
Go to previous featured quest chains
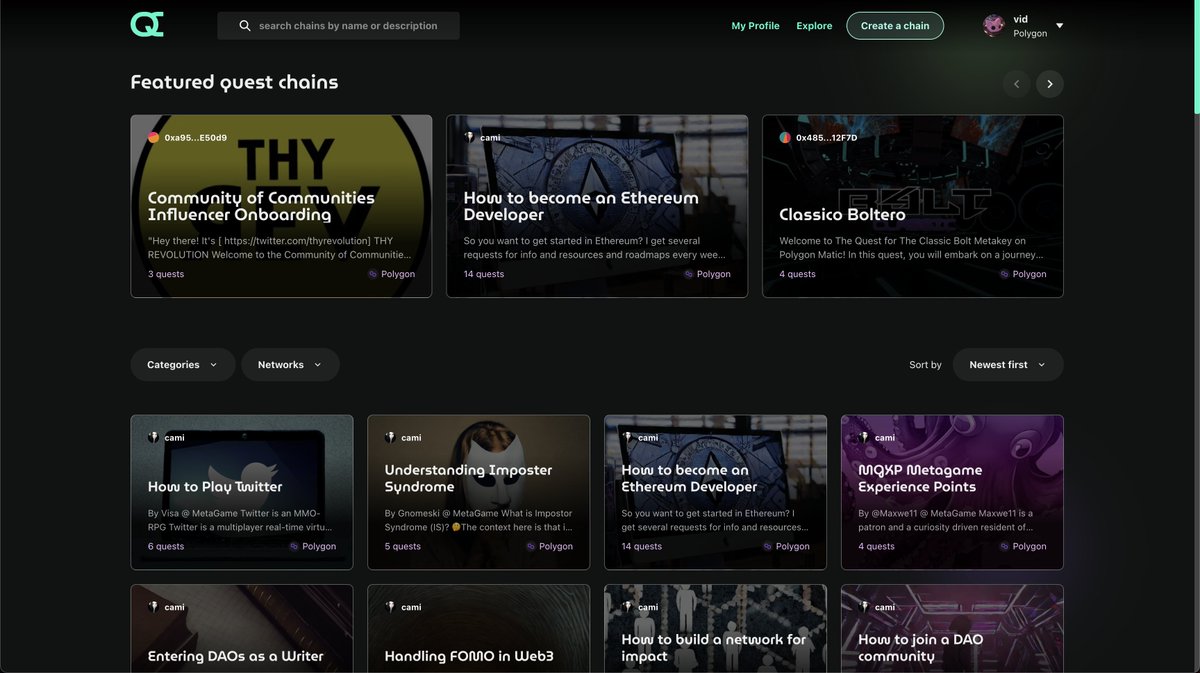pyautogui.click(x=1016, y=84)
